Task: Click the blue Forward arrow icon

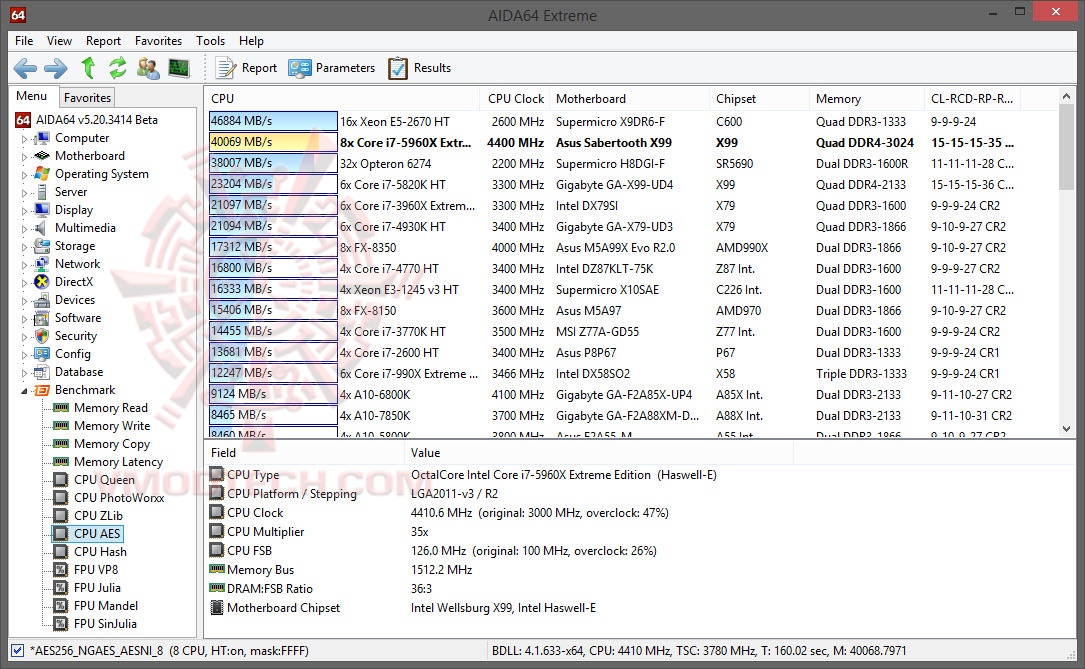Action: tap(55, 68)
